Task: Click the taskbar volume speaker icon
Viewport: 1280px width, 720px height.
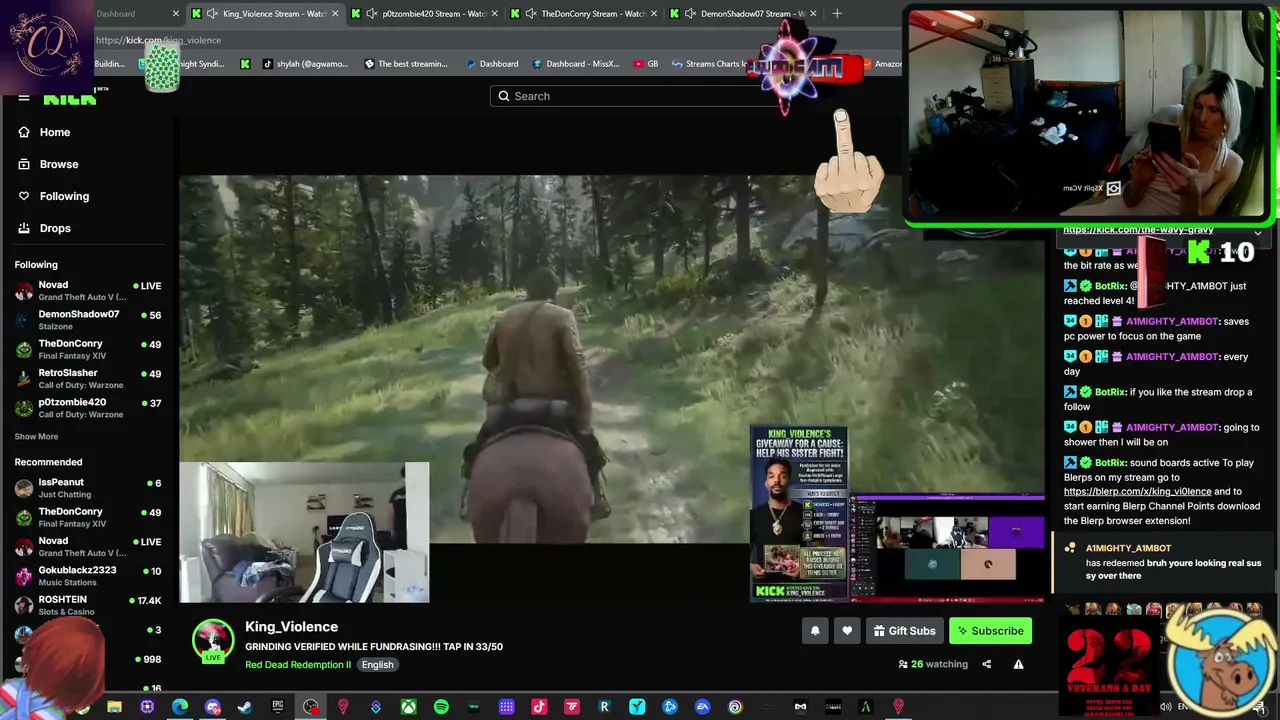Action: 1166,707
